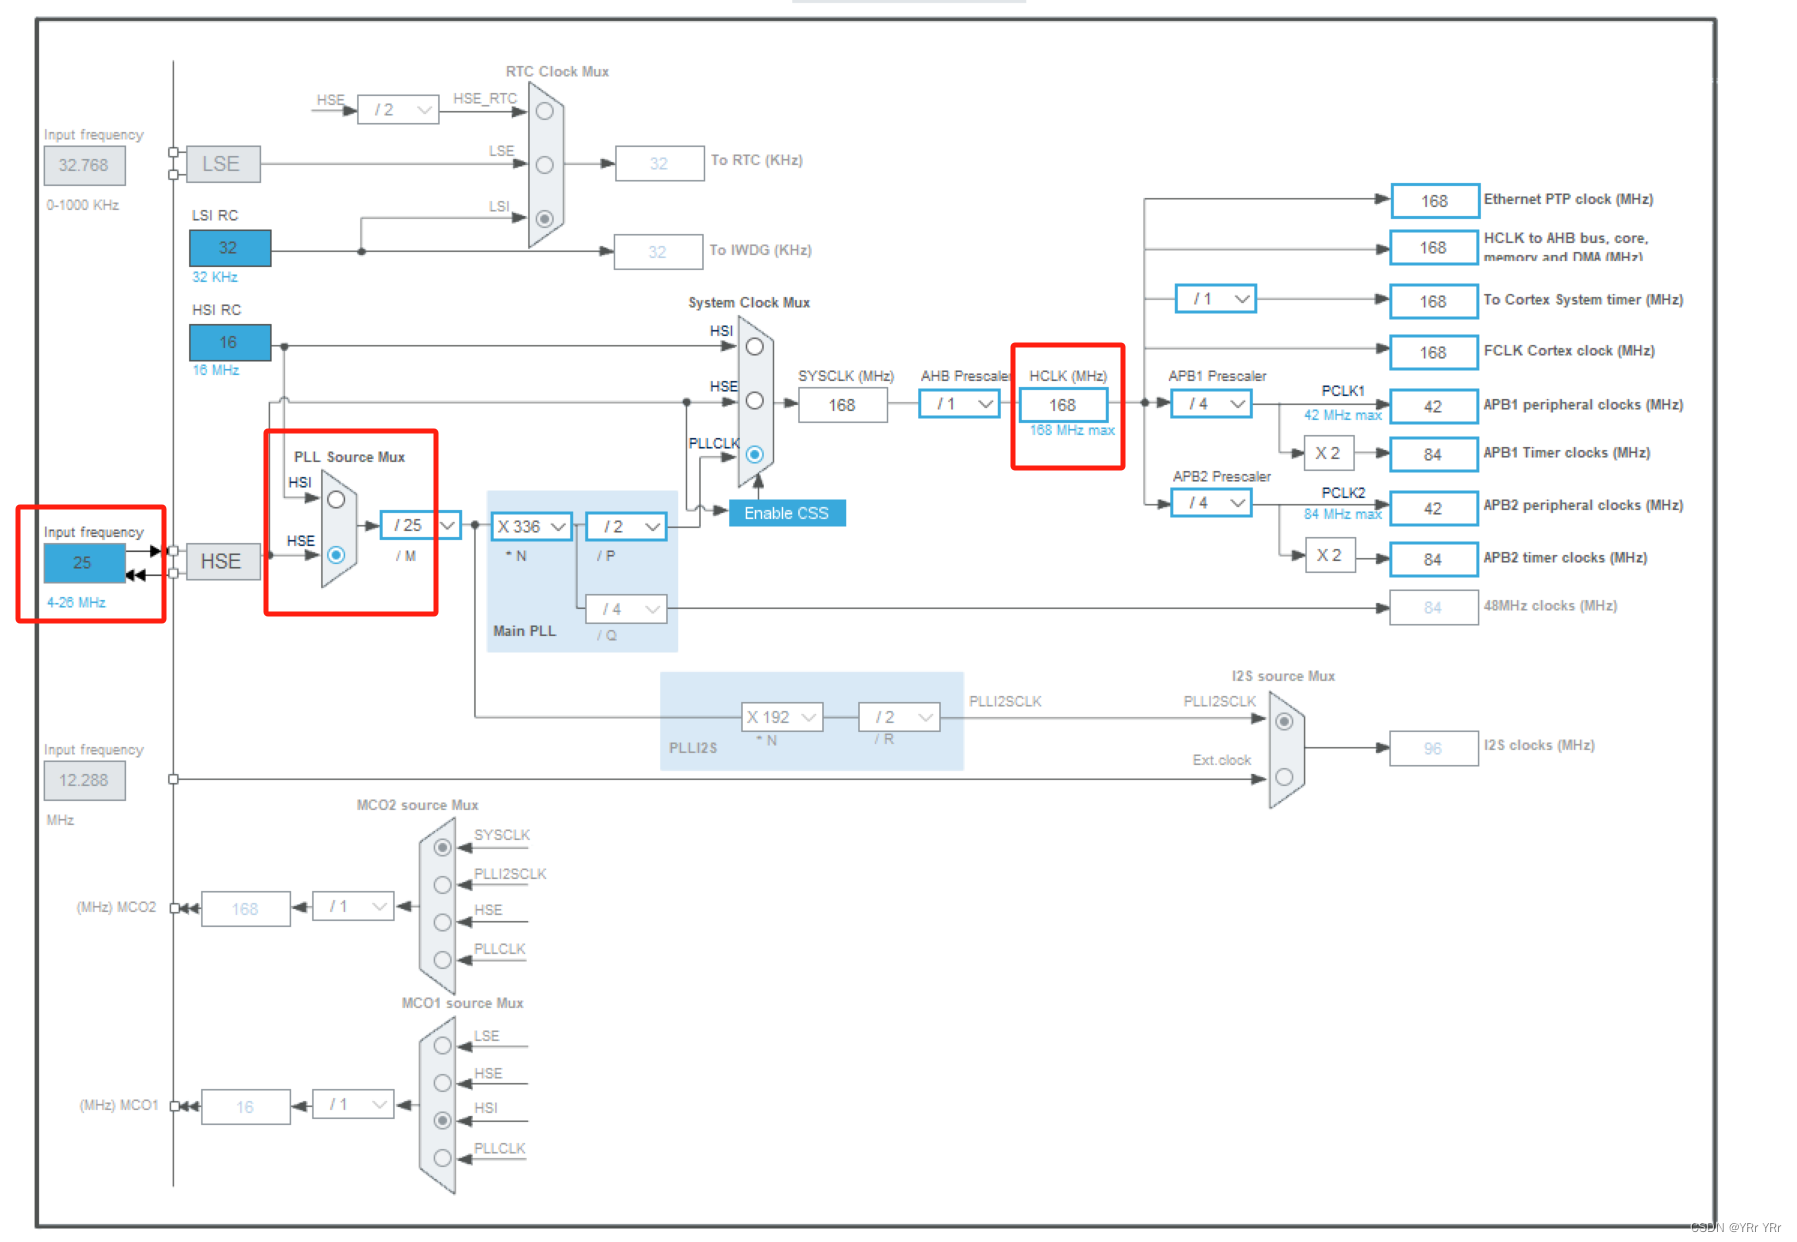The height and width of the screenshot is (1242, 1797).
Task: Click the LSE oscillator block
Action: click(x=223, y=164)
